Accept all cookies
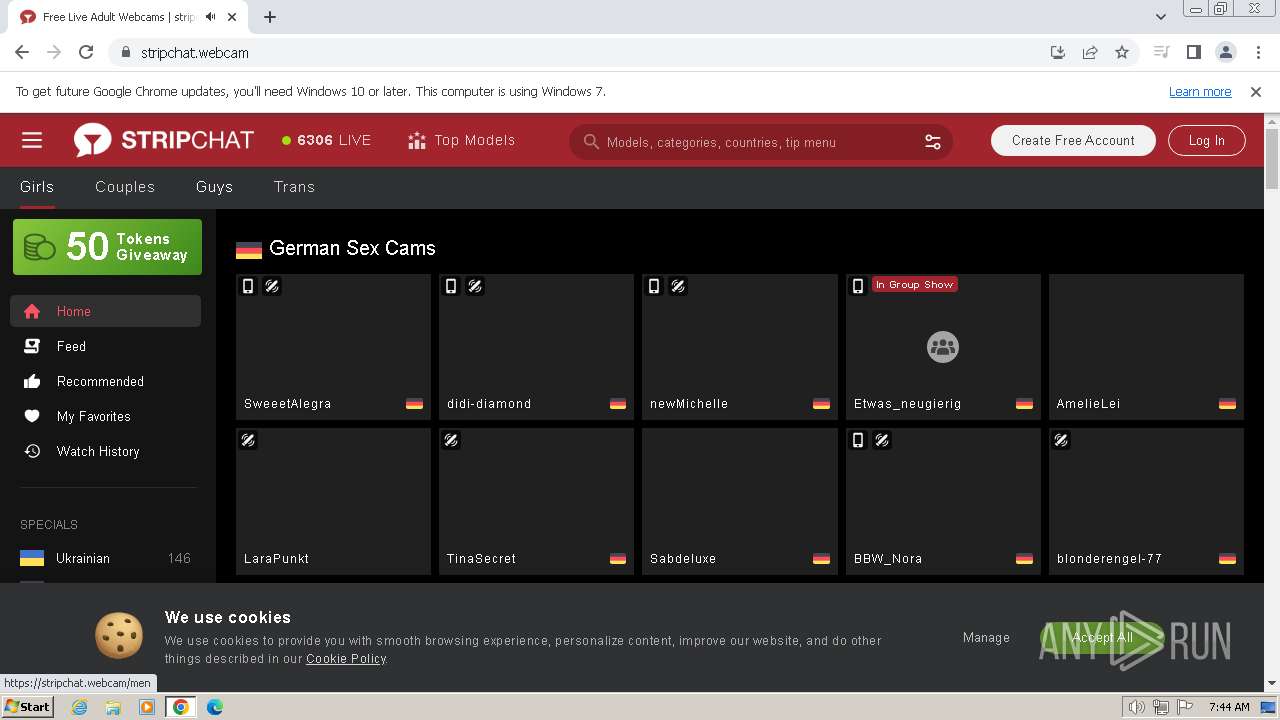The image size is (1280, 720). click(x=1102, y=638)
